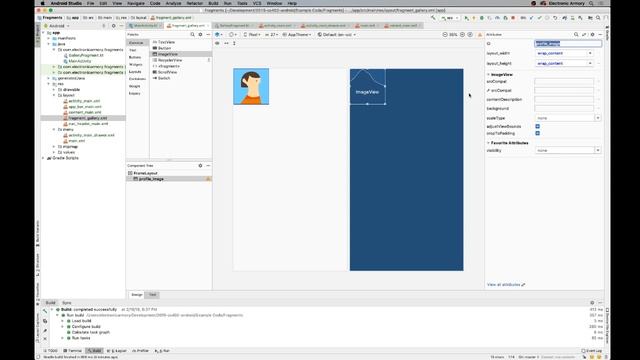
Task: Show layout warnings and errors icon
Action: click(x=480, y=35)
